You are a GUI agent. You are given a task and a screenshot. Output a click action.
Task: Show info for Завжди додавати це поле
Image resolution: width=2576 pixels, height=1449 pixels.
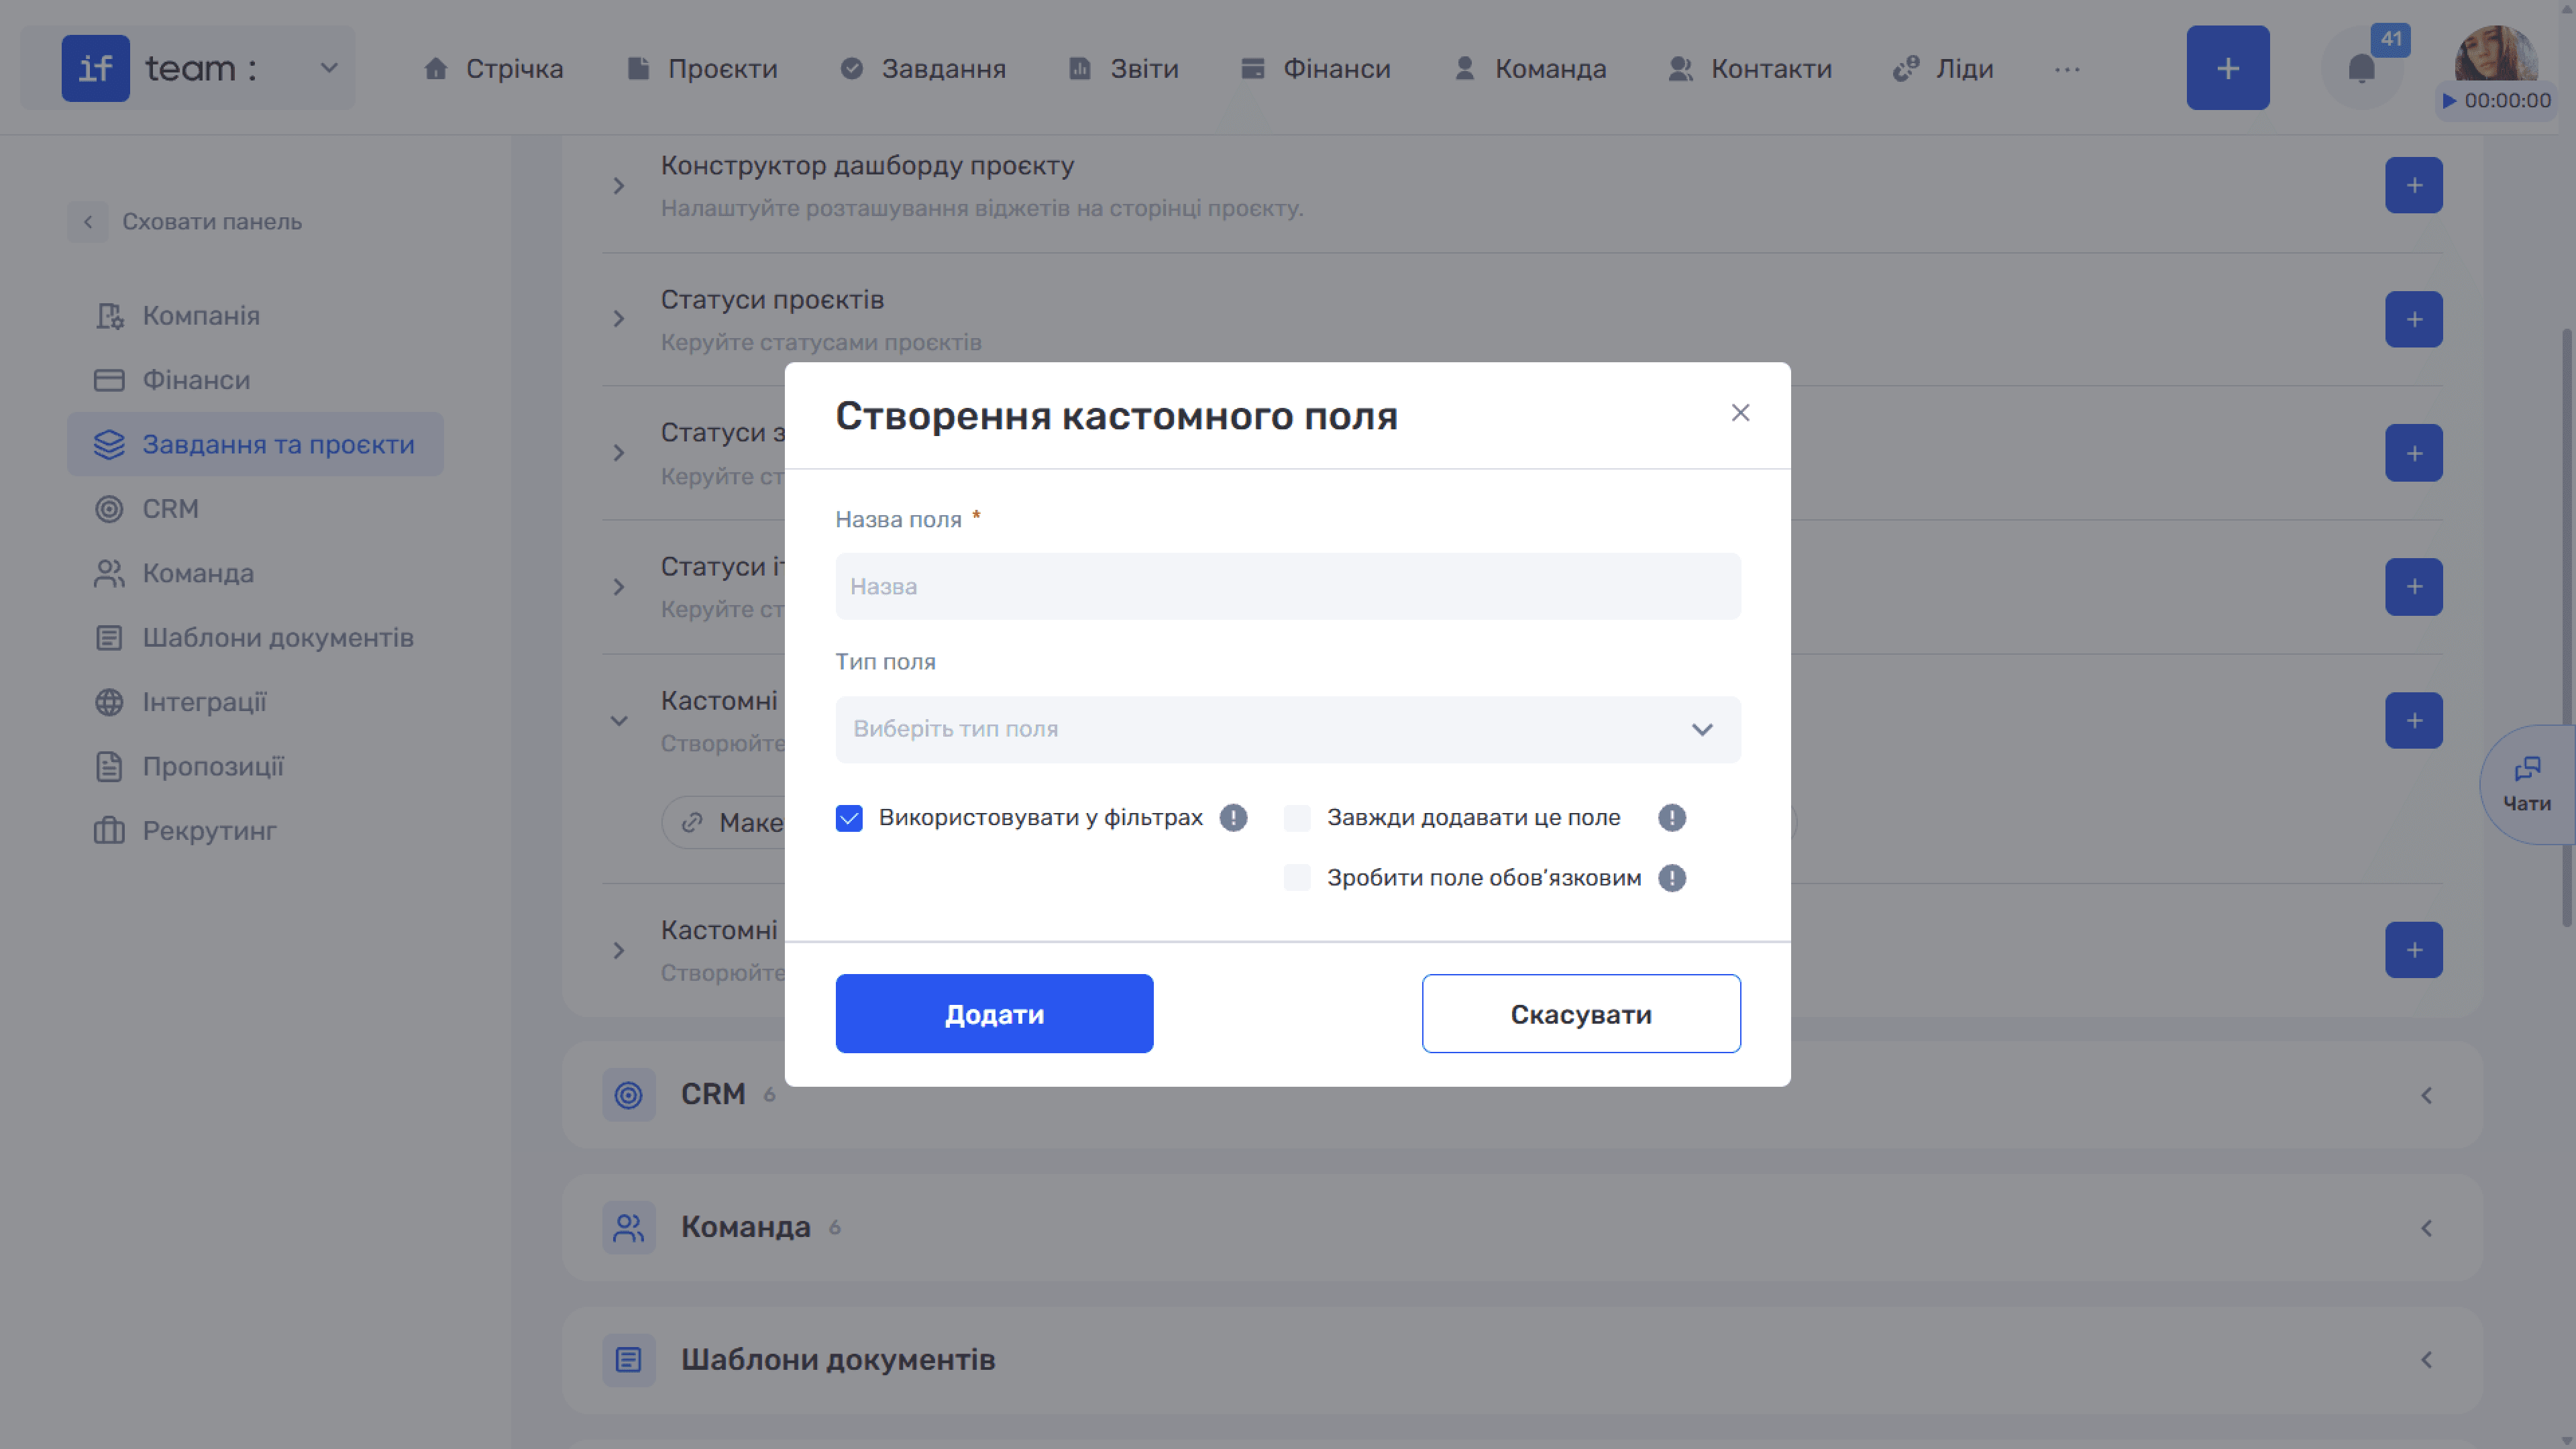pyautogui.click(x=1671, y=818)
